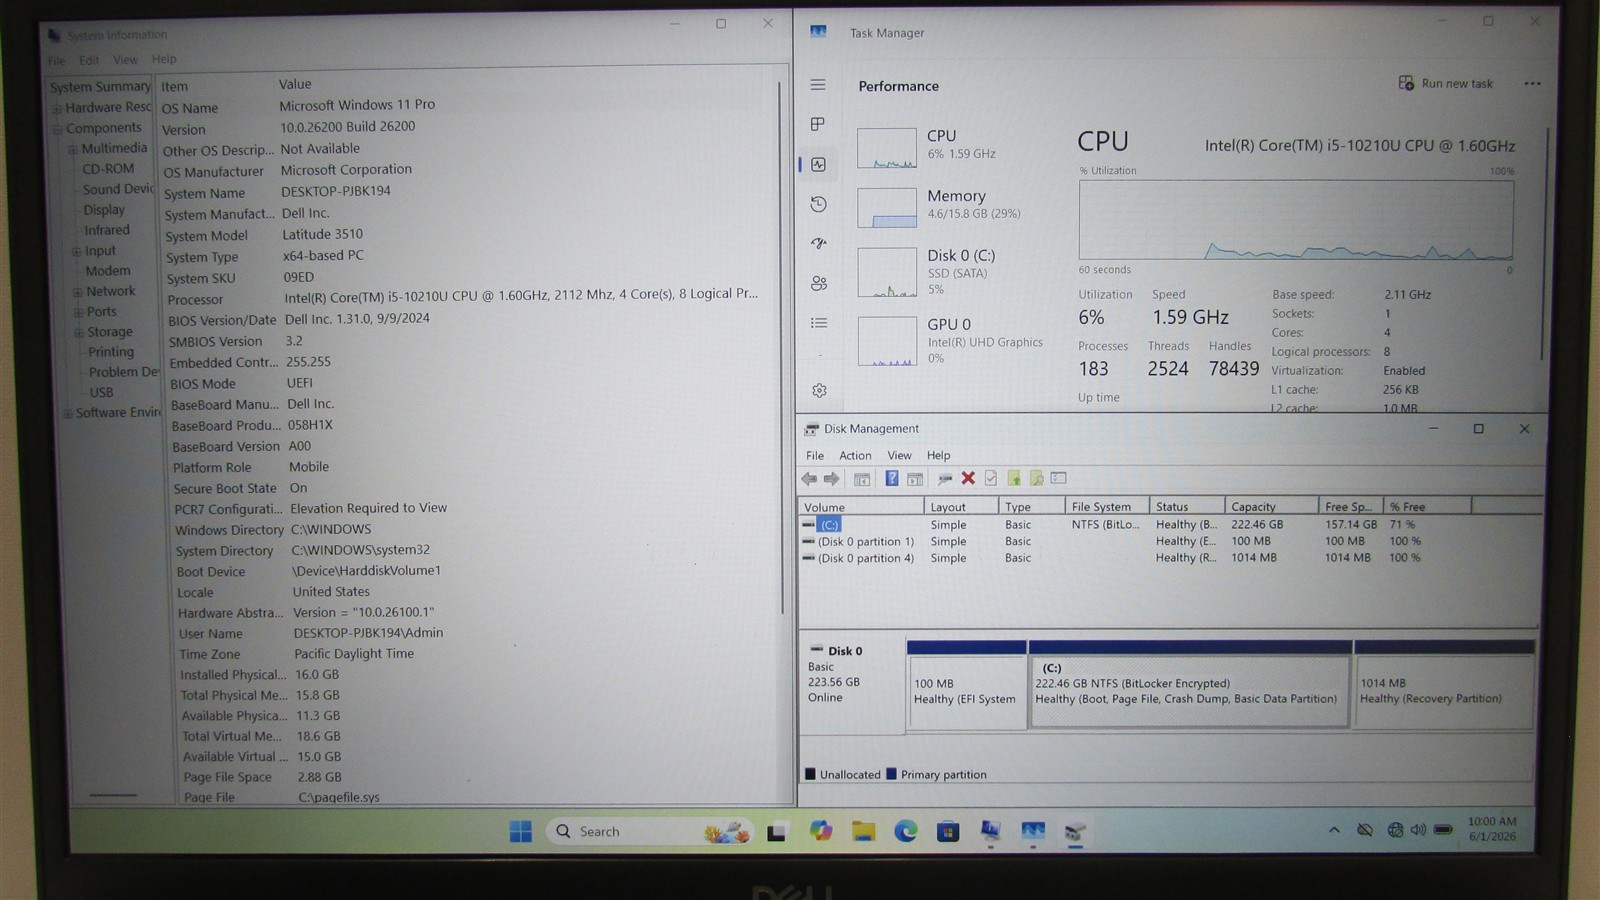Select (Disk 0 partition 4) volume row
1600x900 pixels.
[1168, 558]
